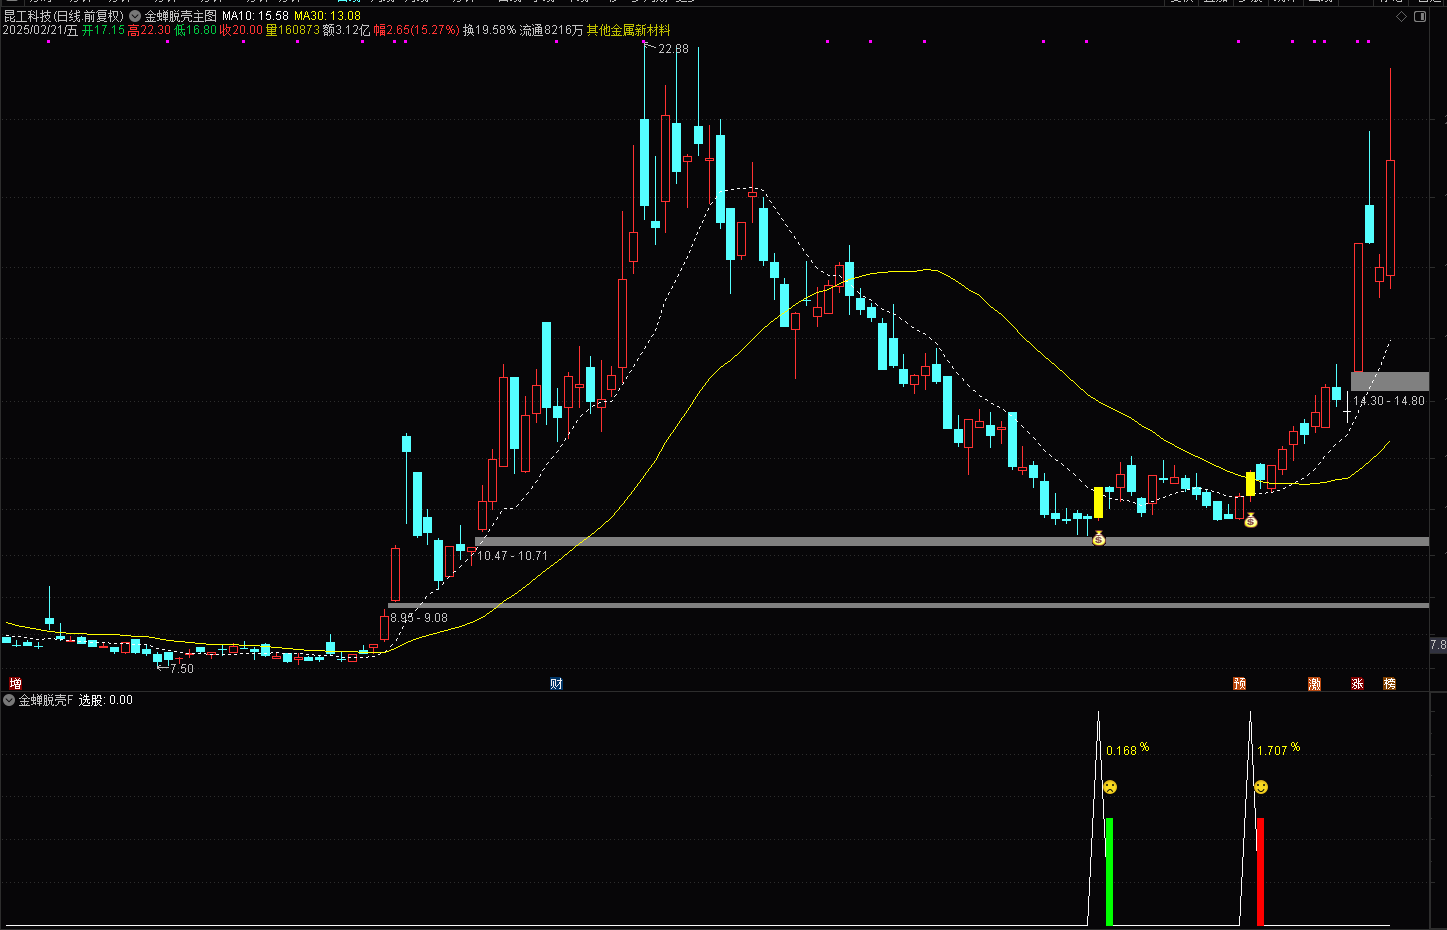Click the sector link 其他金属新材料
This screenshot has width=1447, height=930.
click(x=628, y=30)
